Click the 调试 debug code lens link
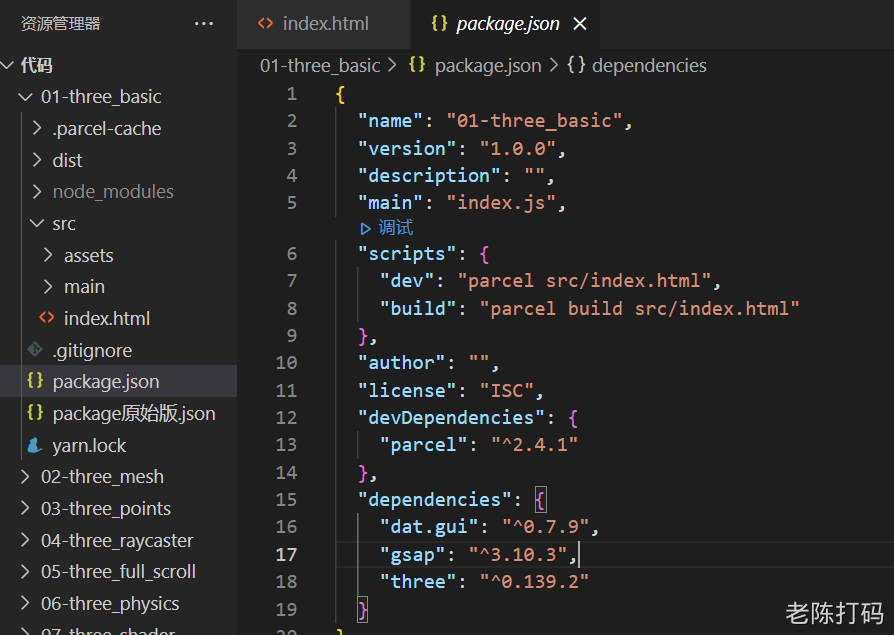Screen dimensions: 894x635 pos(396,228)
